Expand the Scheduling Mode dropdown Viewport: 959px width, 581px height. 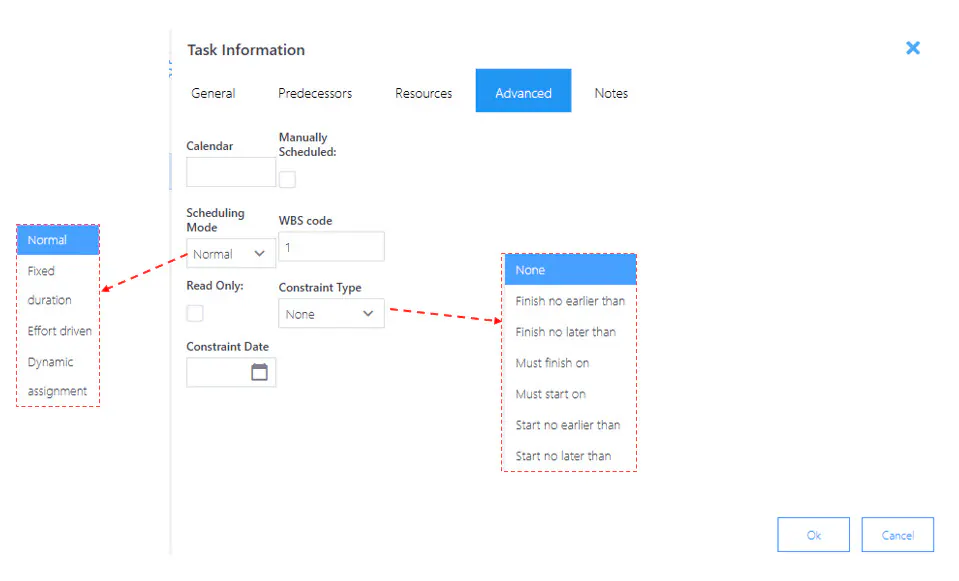point(231,253)
